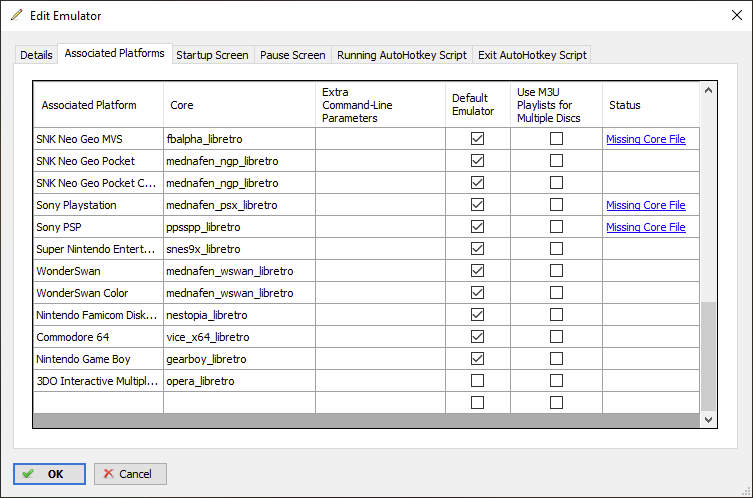753x498 pixels.
Task: Click the pencil icon in the title bar
Action: point(16,16)
